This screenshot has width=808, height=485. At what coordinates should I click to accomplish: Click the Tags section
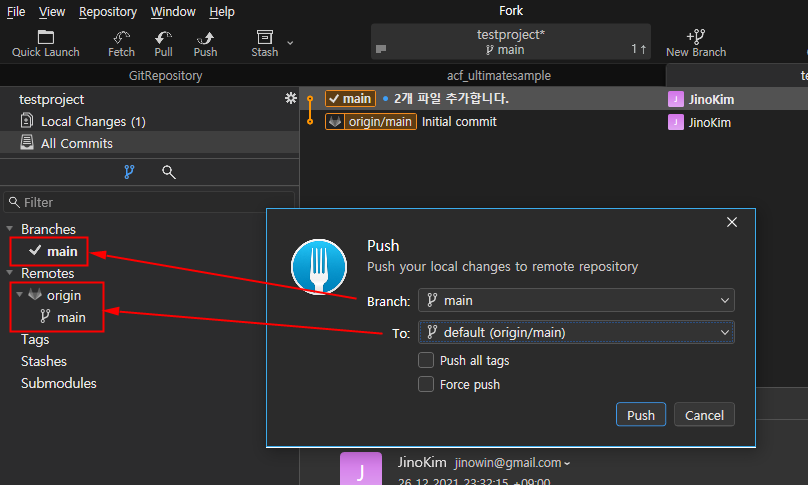(35, 339)
